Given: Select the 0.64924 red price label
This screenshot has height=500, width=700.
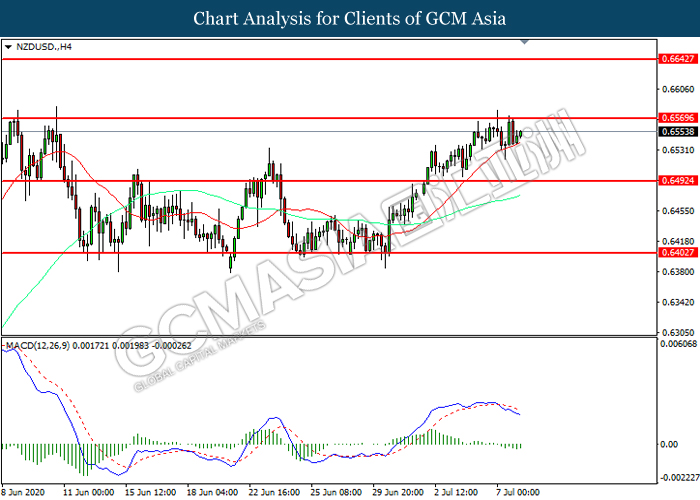Looking at the screenshot, I should (x=678, y=181).
